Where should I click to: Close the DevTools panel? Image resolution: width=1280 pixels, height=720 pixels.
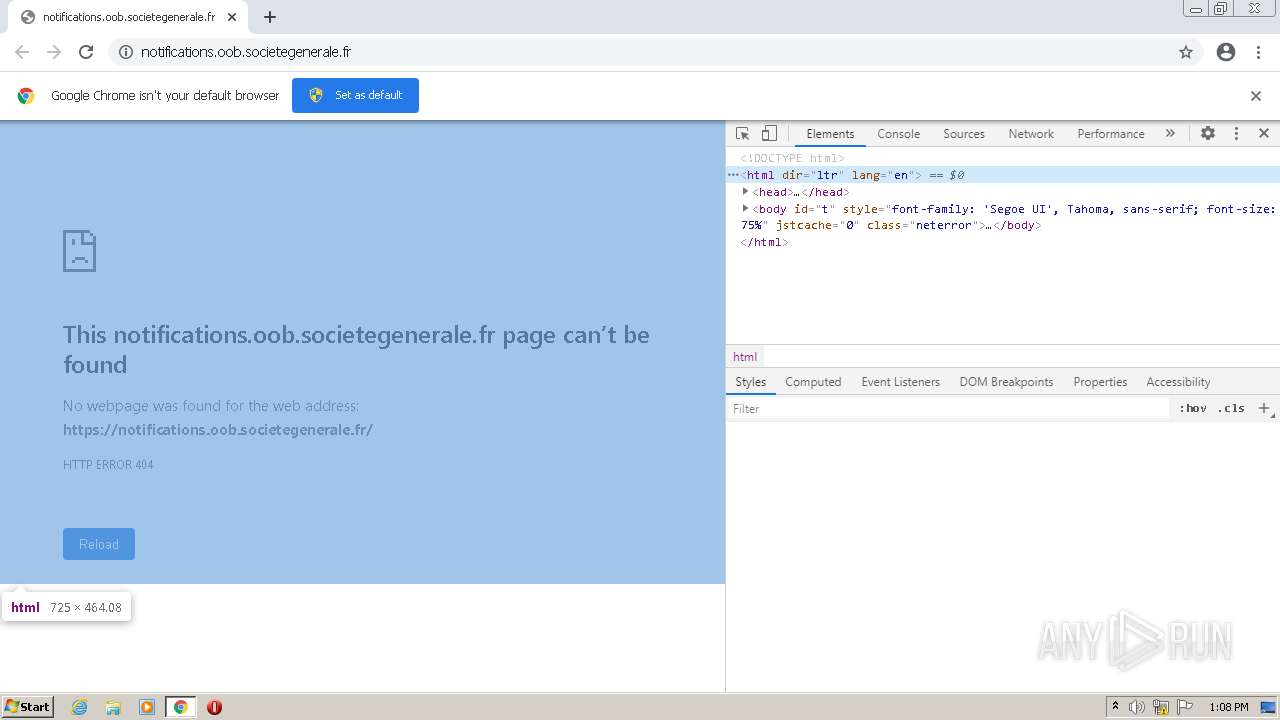[x=1264, y=133]
